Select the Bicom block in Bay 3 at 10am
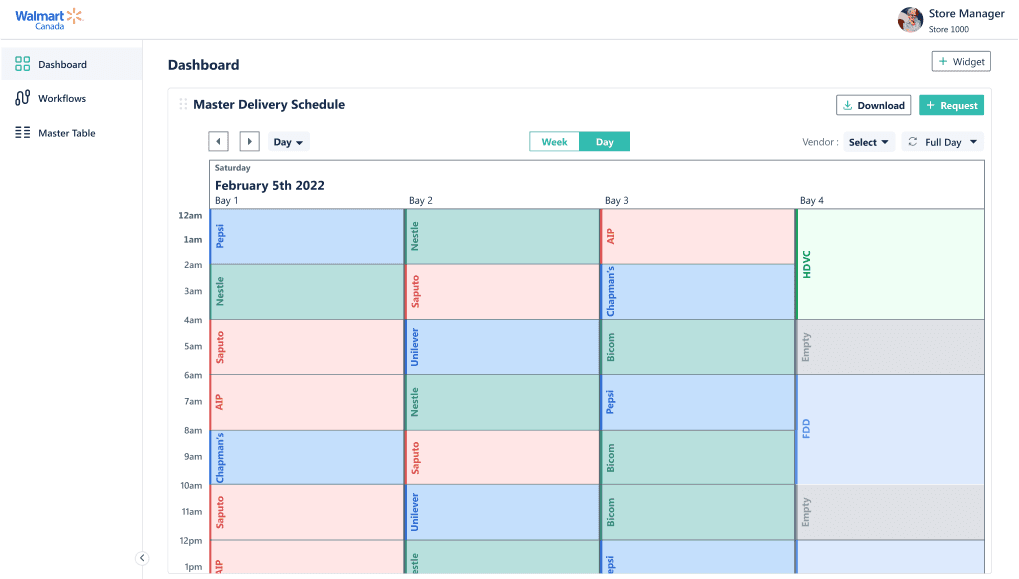 (698, 512)
